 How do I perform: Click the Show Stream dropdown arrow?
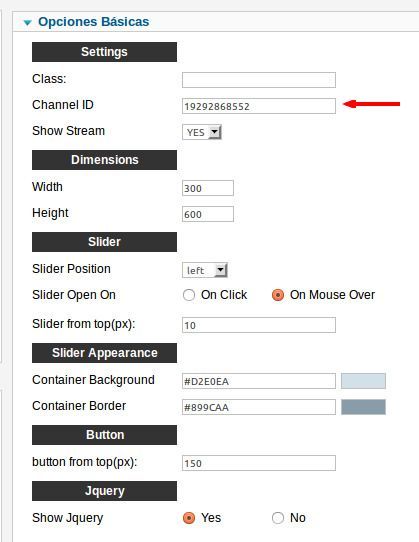click(215, 132)
